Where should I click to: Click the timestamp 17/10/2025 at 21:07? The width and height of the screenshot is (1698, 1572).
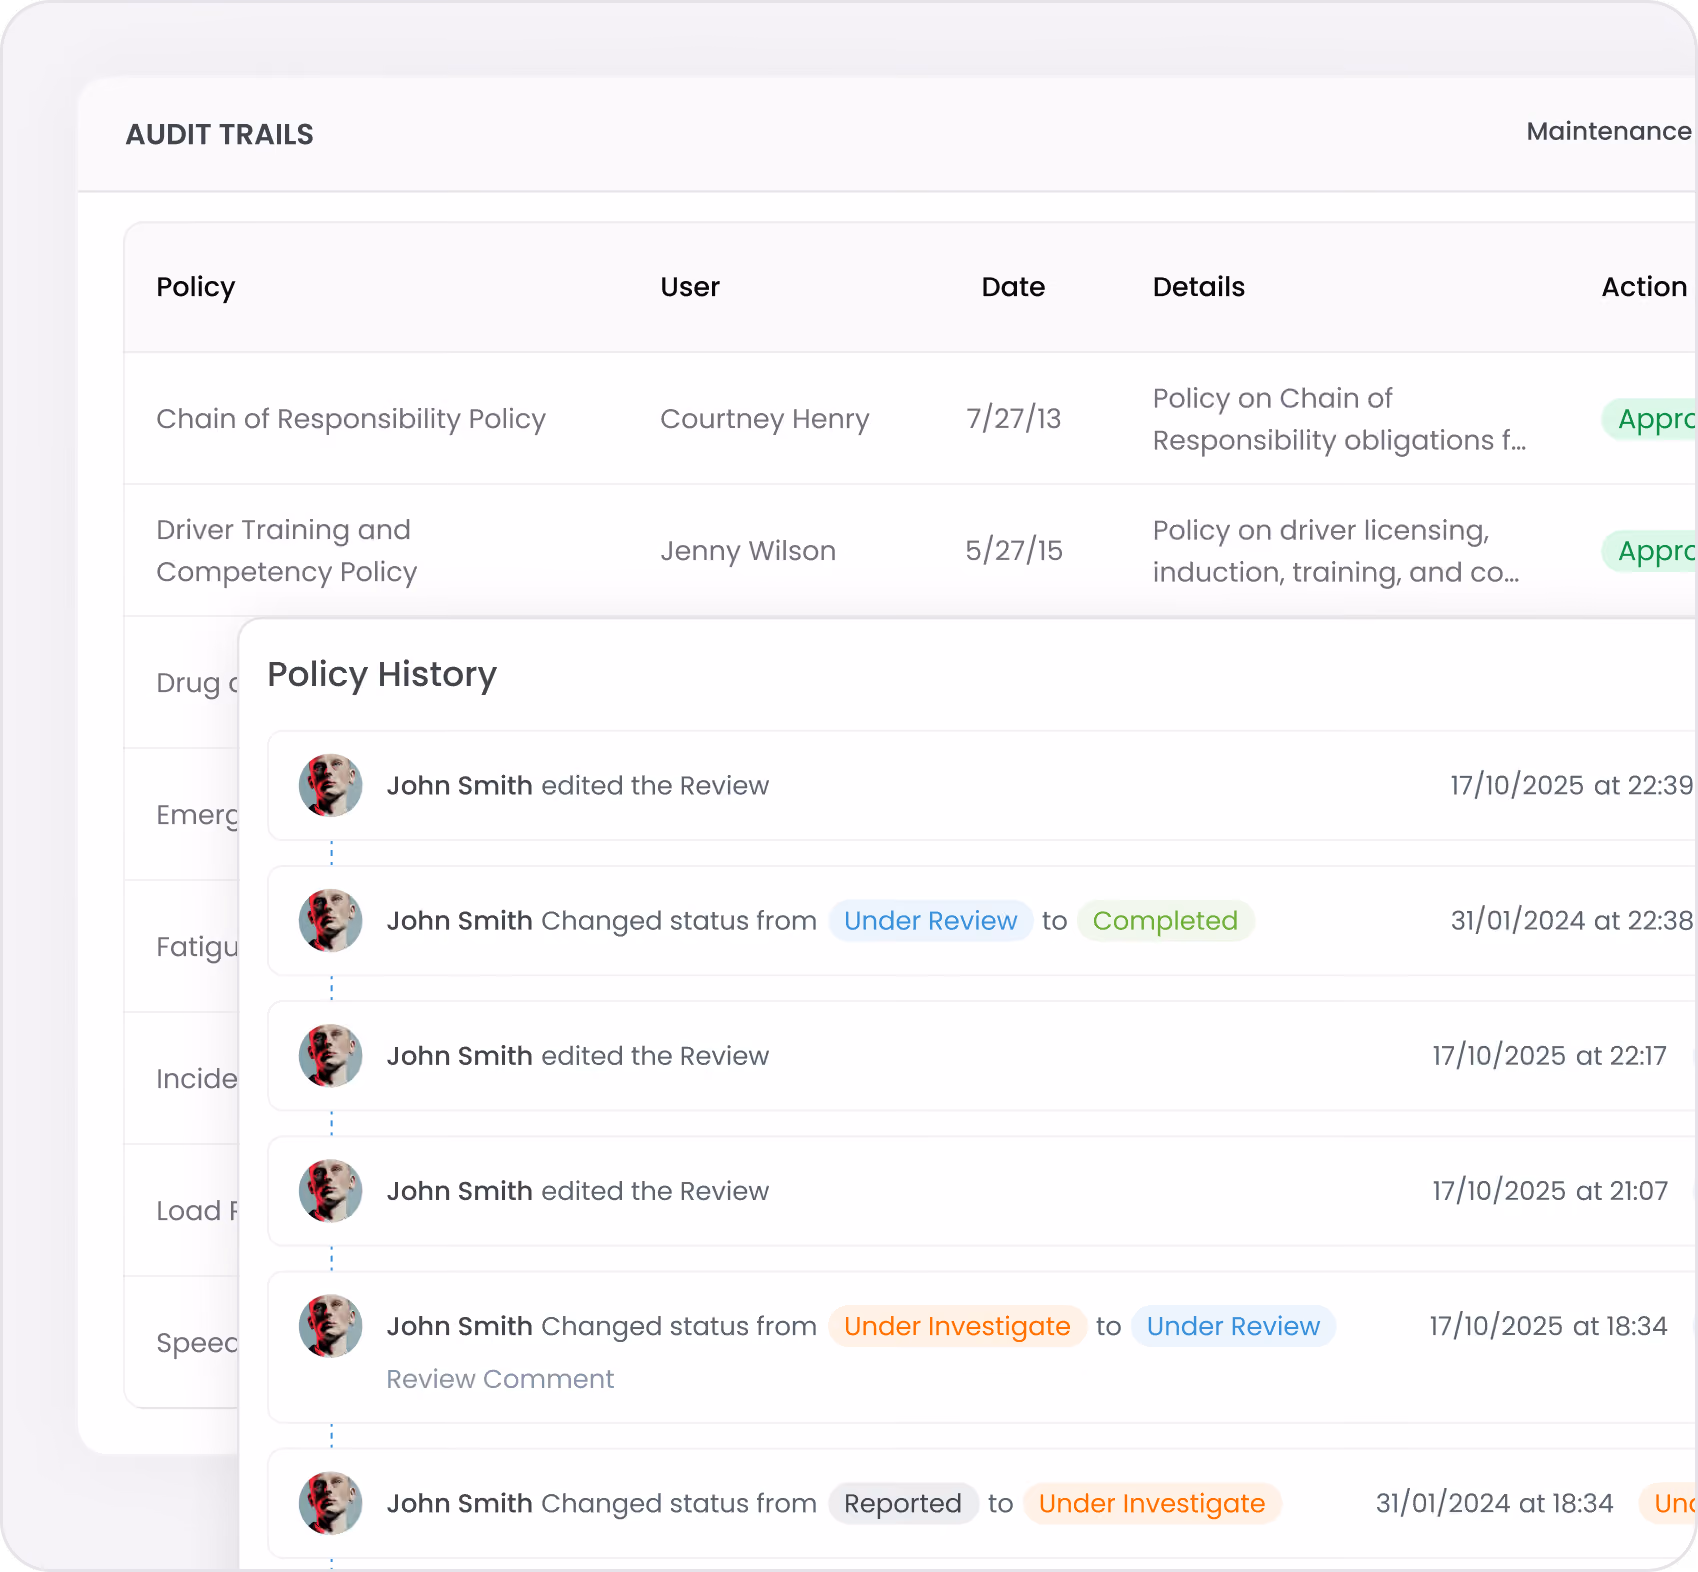(1550, 1190)
